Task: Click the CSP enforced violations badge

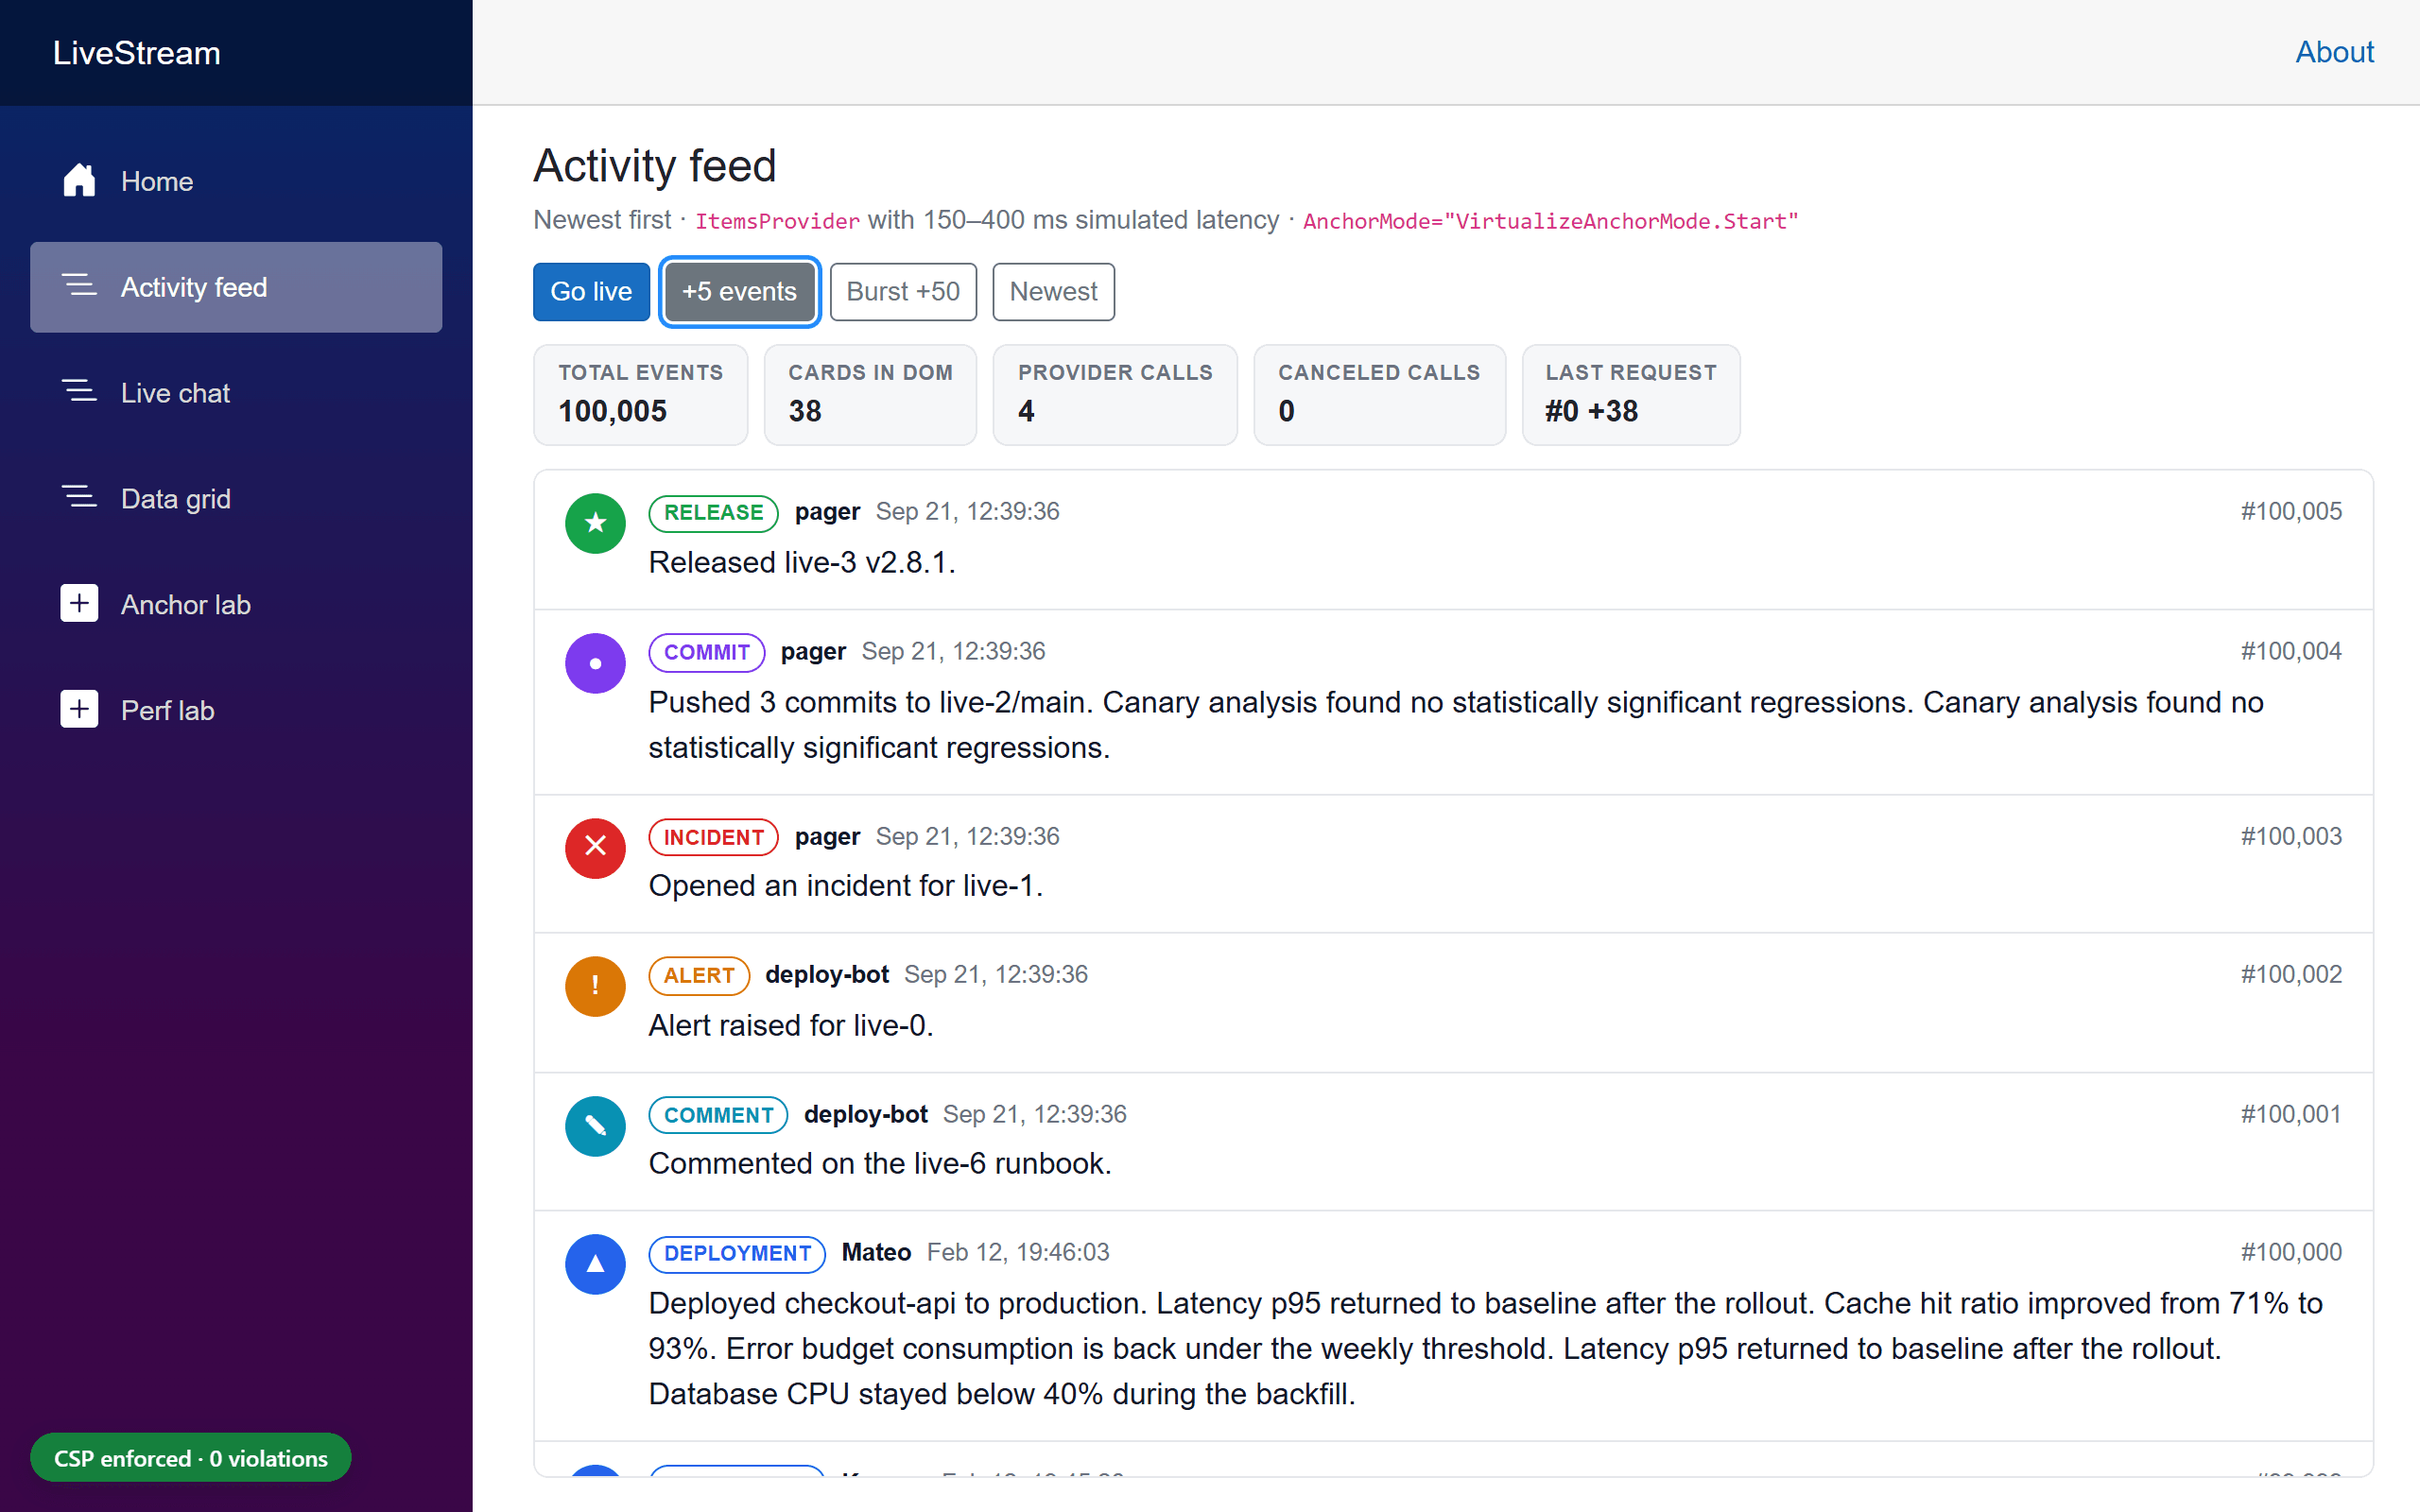Action: pos(190,1458)
